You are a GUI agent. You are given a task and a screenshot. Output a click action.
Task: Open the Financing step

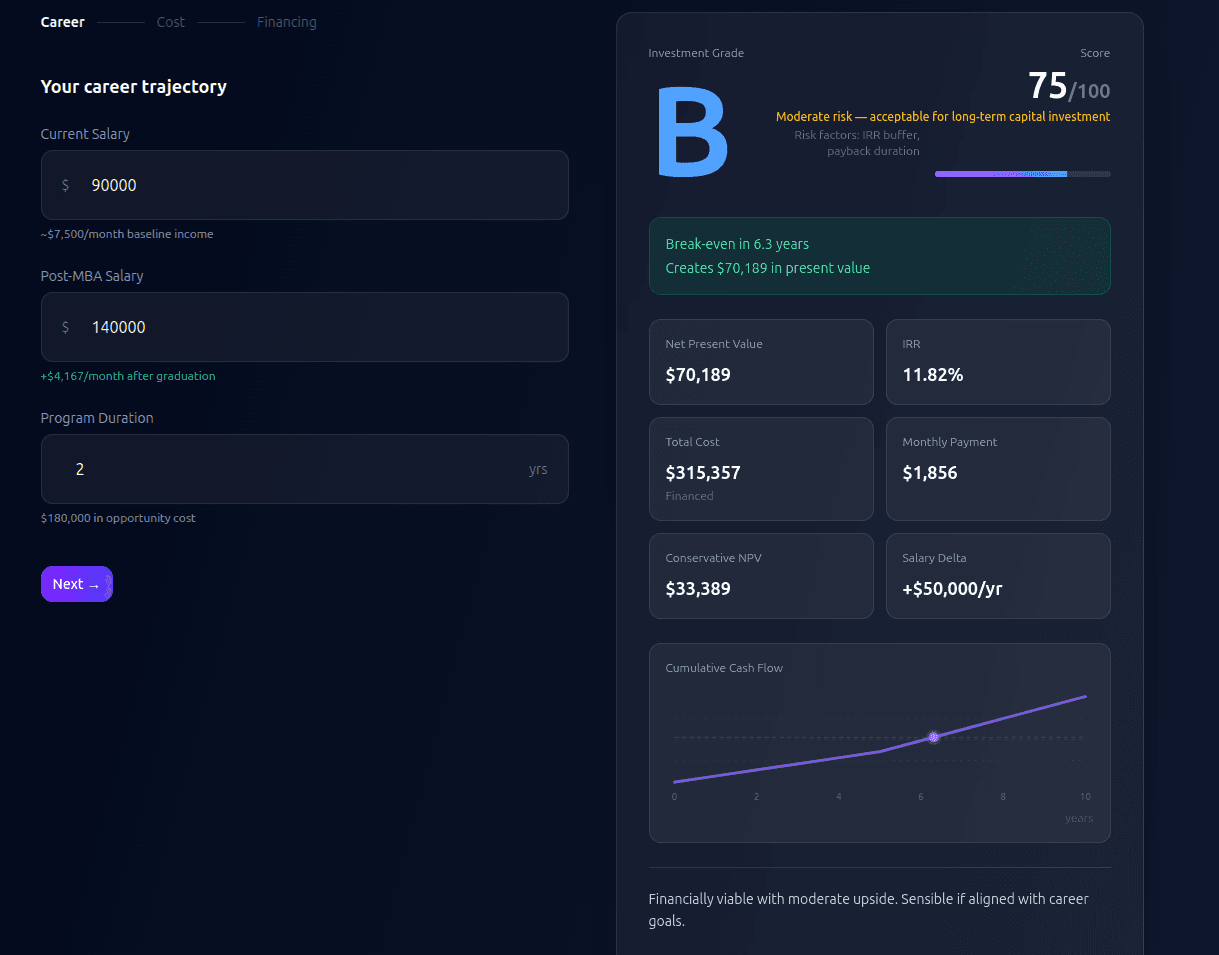tap(286, 21)
